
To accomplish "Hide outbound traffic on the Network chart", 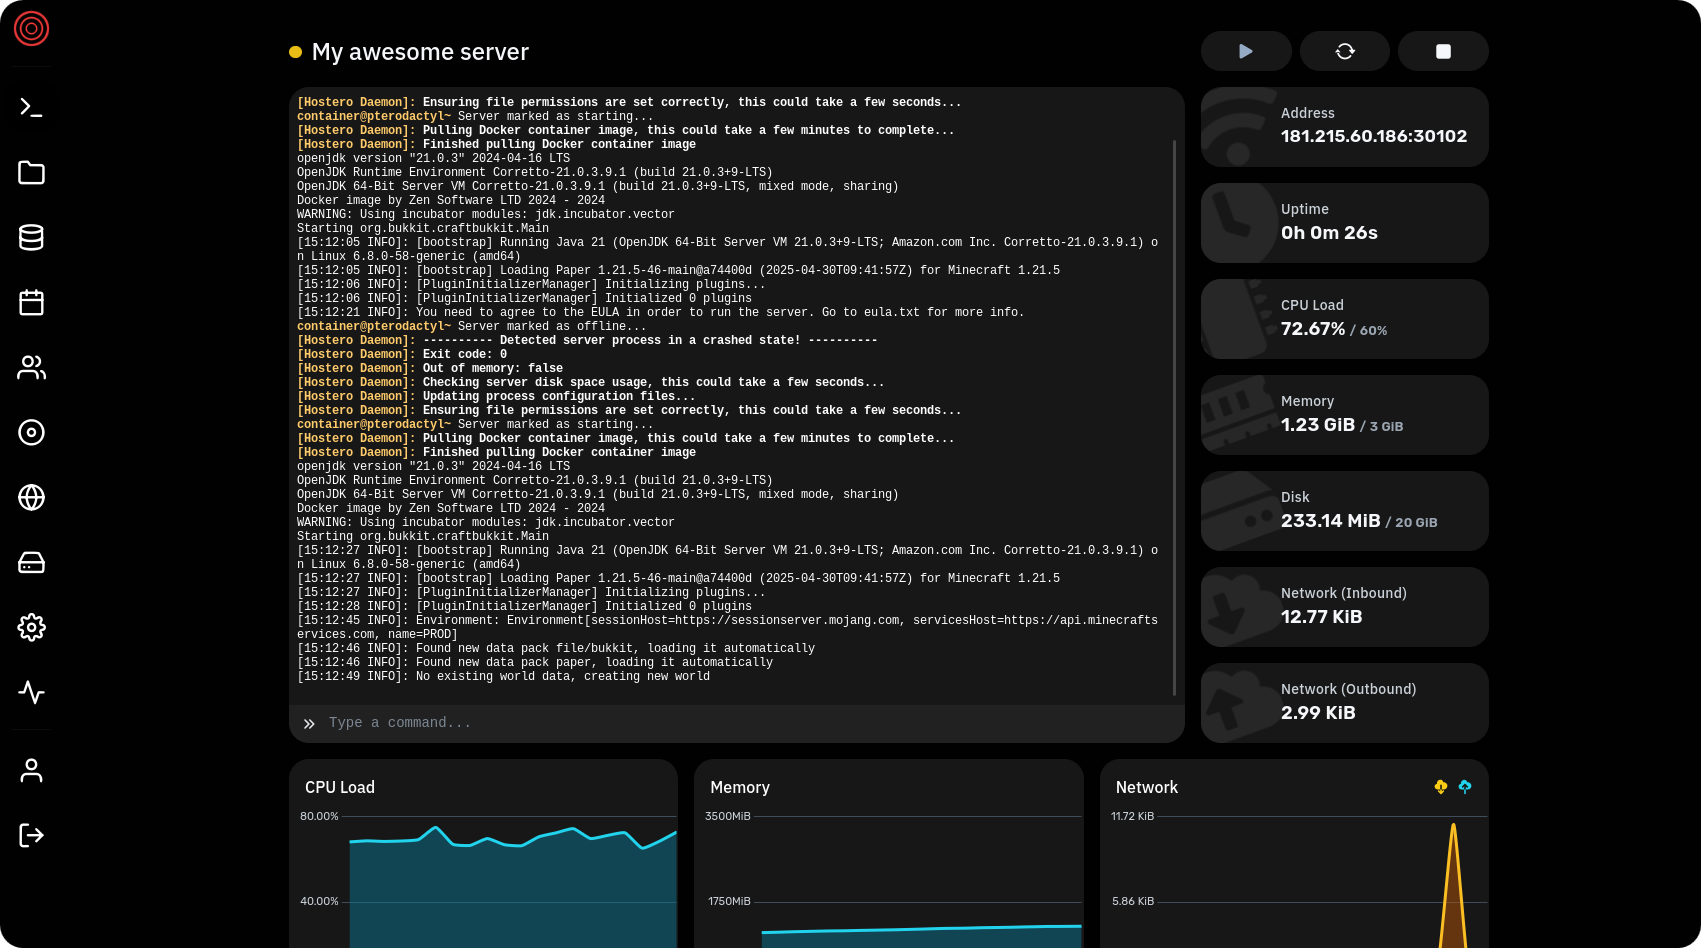I will (1465, 787).
